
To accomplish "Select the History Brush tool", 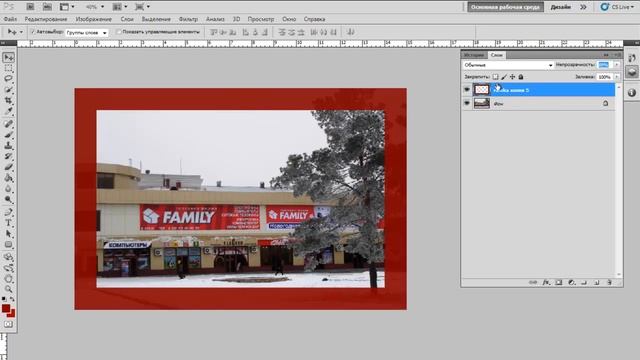I will (x=9, y=156).
